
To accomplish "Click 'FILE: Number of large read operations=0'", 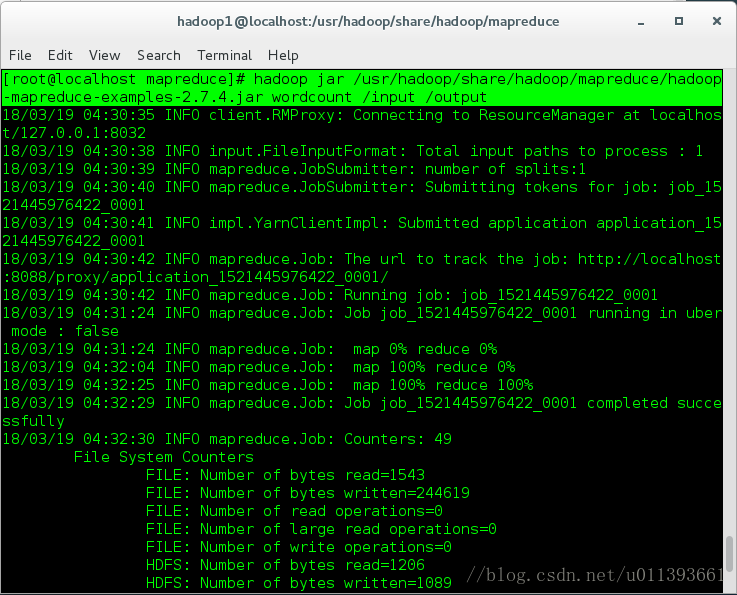I will click(x=321, y=529).
